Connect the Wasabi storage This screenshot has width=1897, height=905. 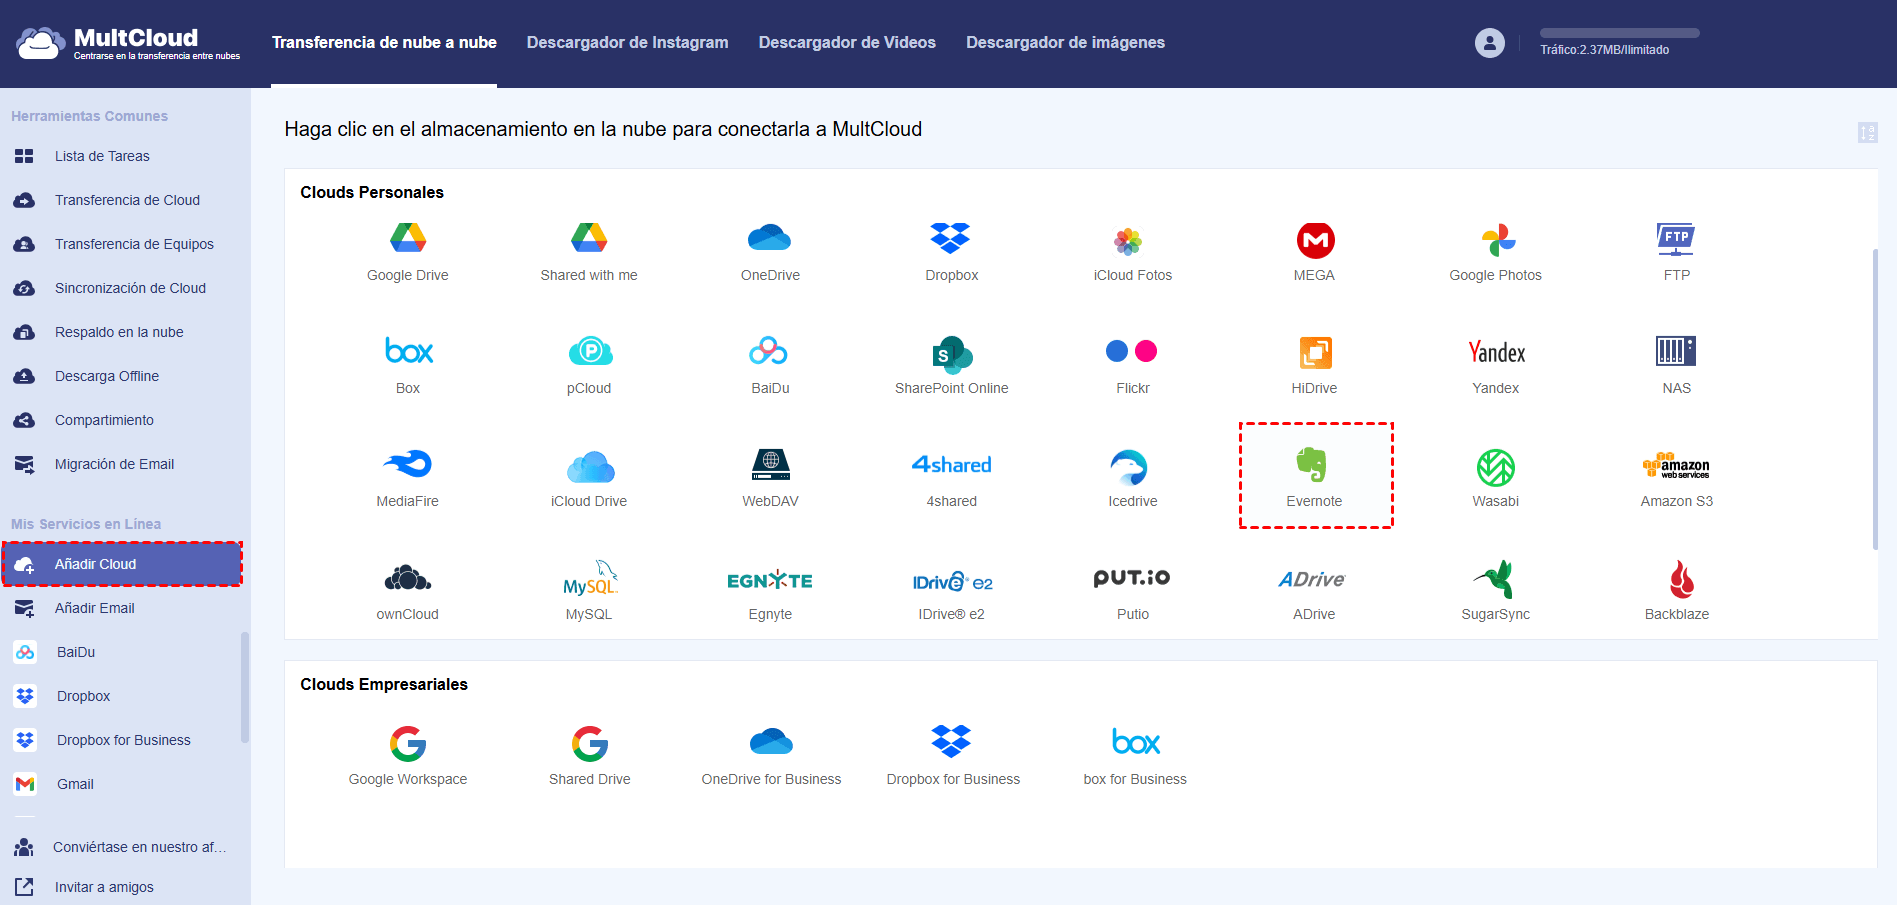[1496, 467]
